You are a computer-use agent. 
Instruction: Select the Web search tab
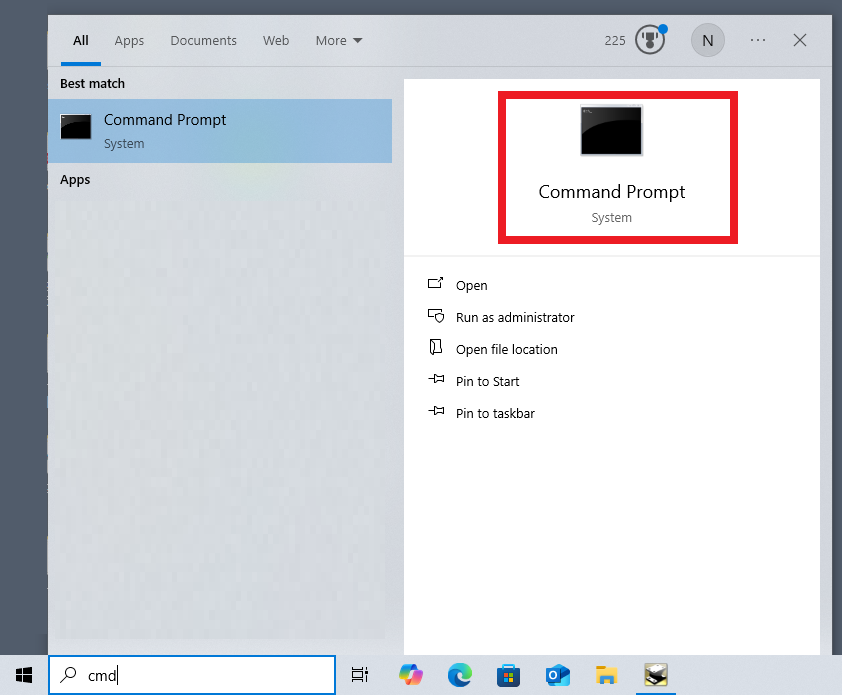[x=276, y=41]
